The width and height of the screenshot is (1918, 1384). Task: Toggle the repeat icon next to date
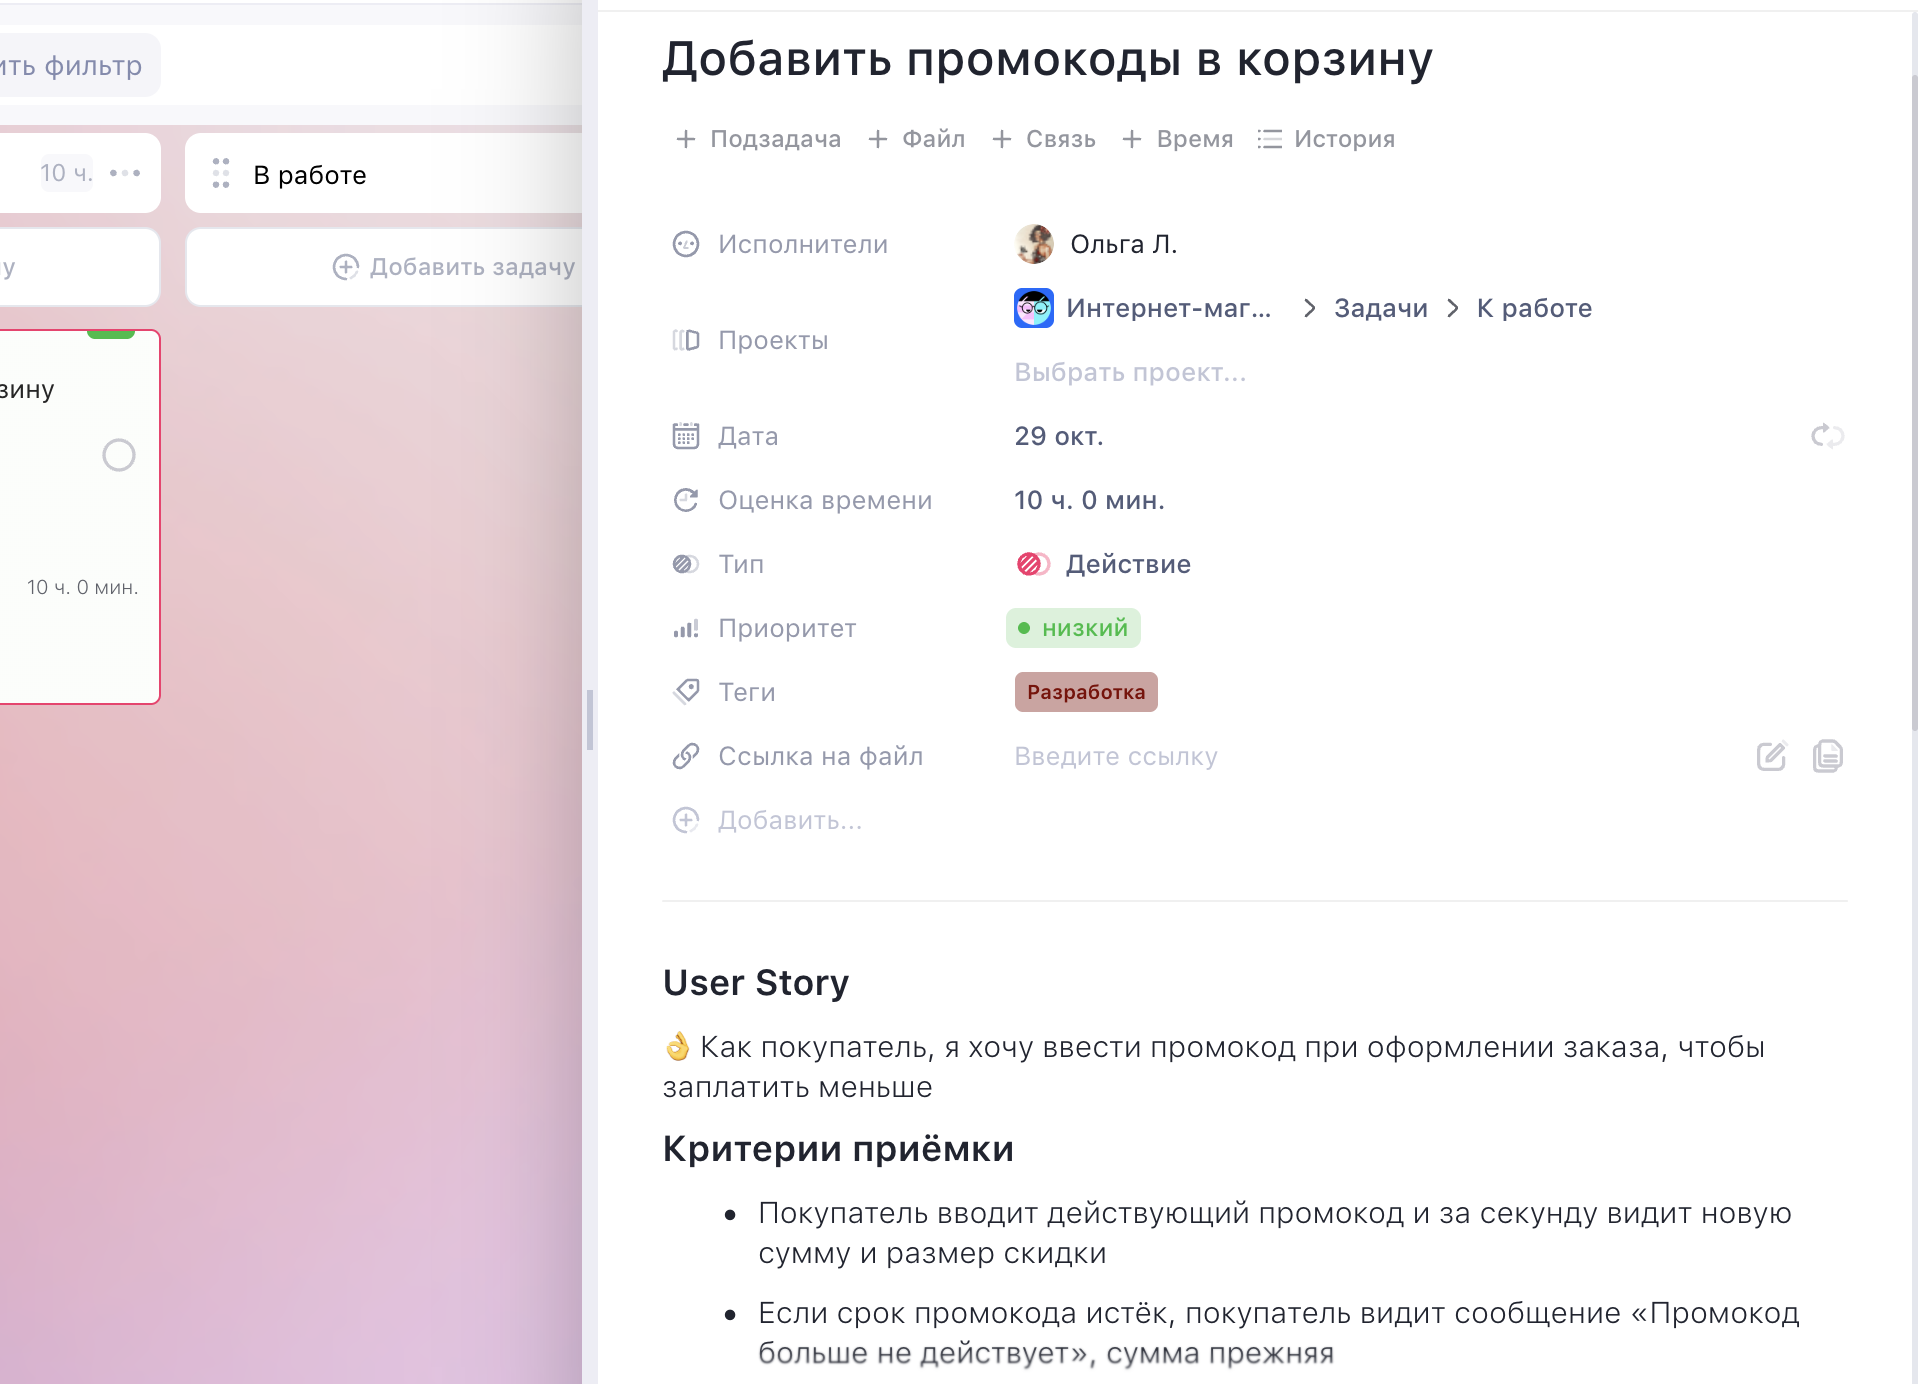[1827, 436]
